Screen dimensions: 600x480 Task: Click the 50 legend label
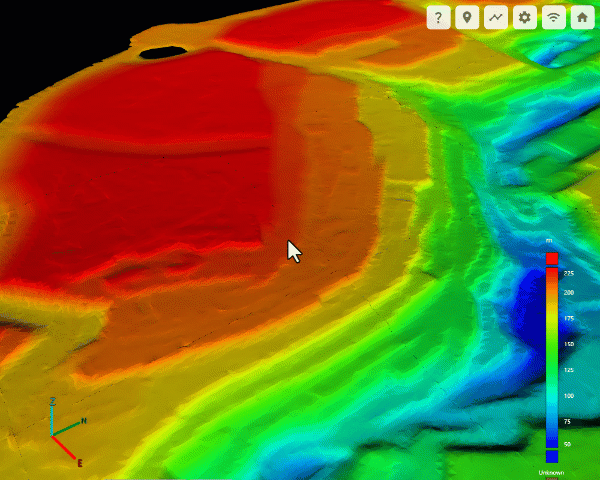click(567, 444)
